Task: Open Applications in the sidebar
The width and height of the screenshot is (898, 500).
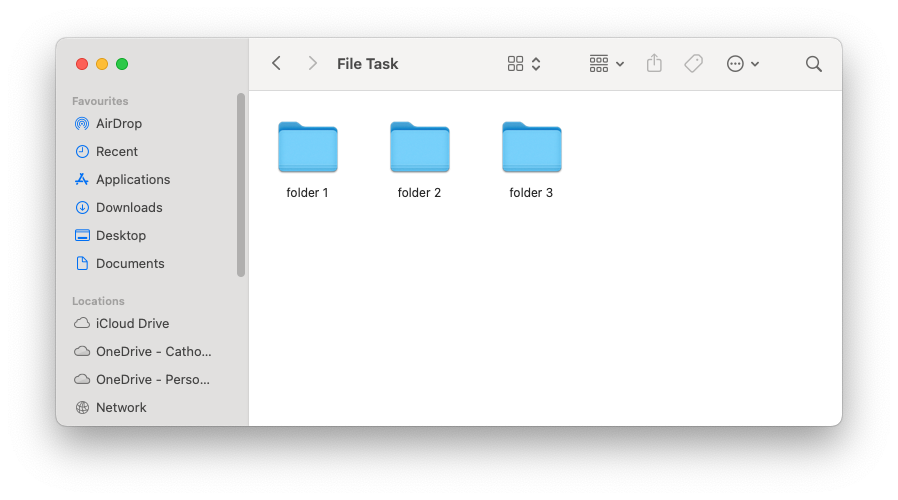Action: click(132, 180)
